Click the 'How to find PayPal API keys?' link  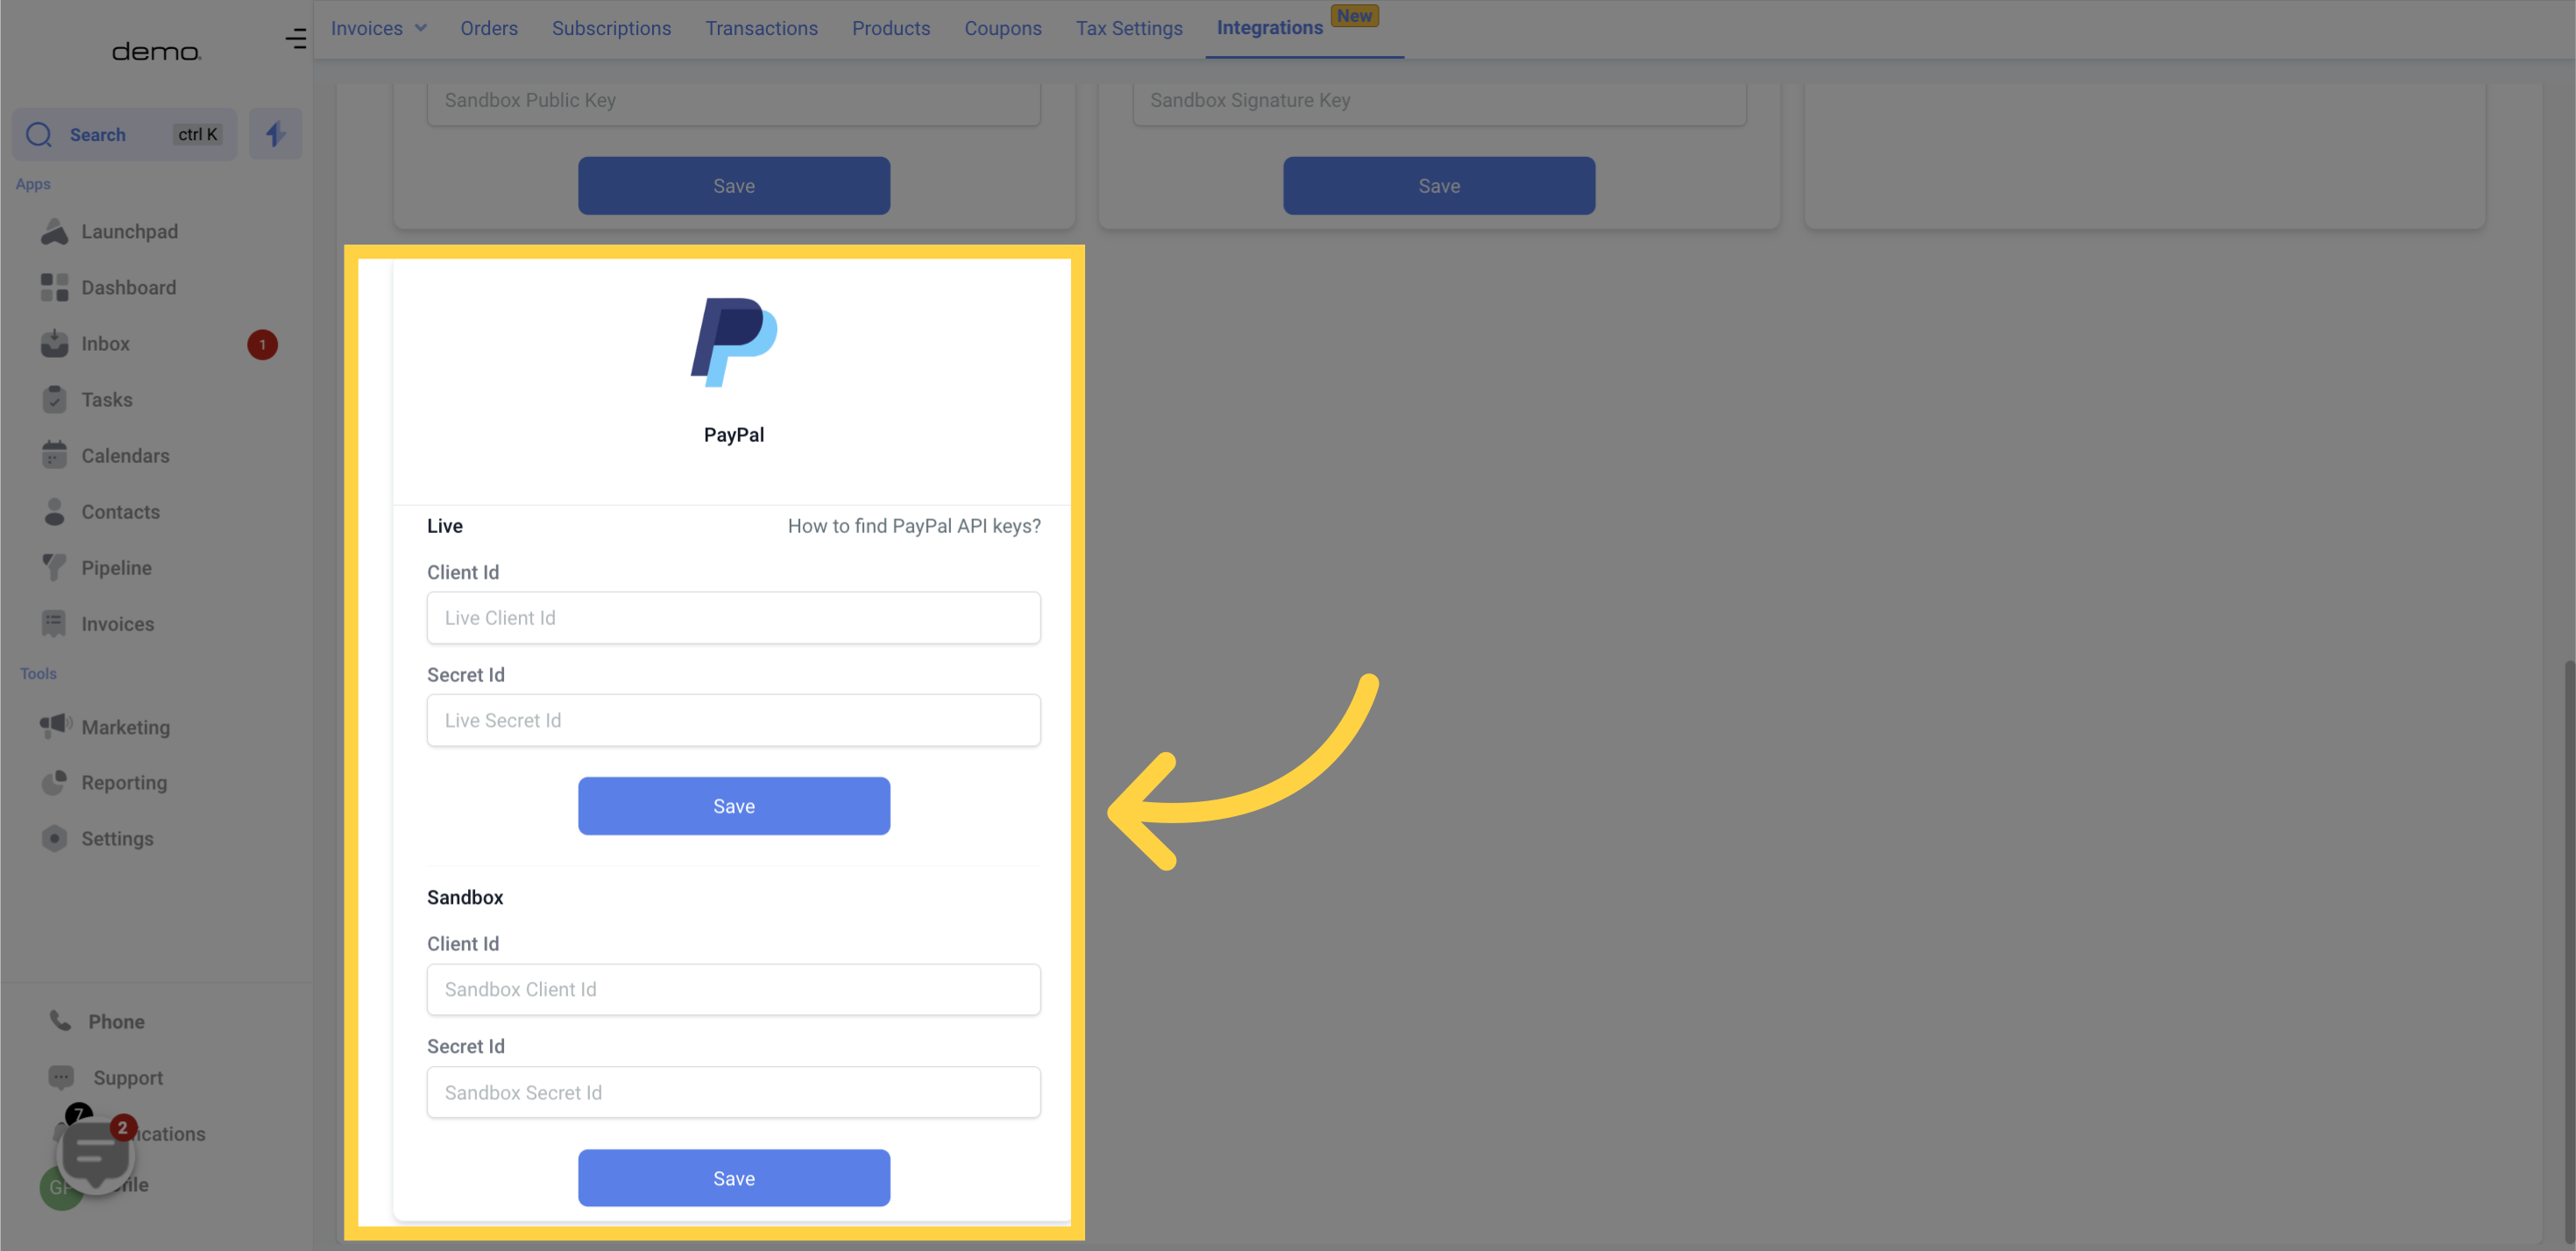(x=913, y=524)
